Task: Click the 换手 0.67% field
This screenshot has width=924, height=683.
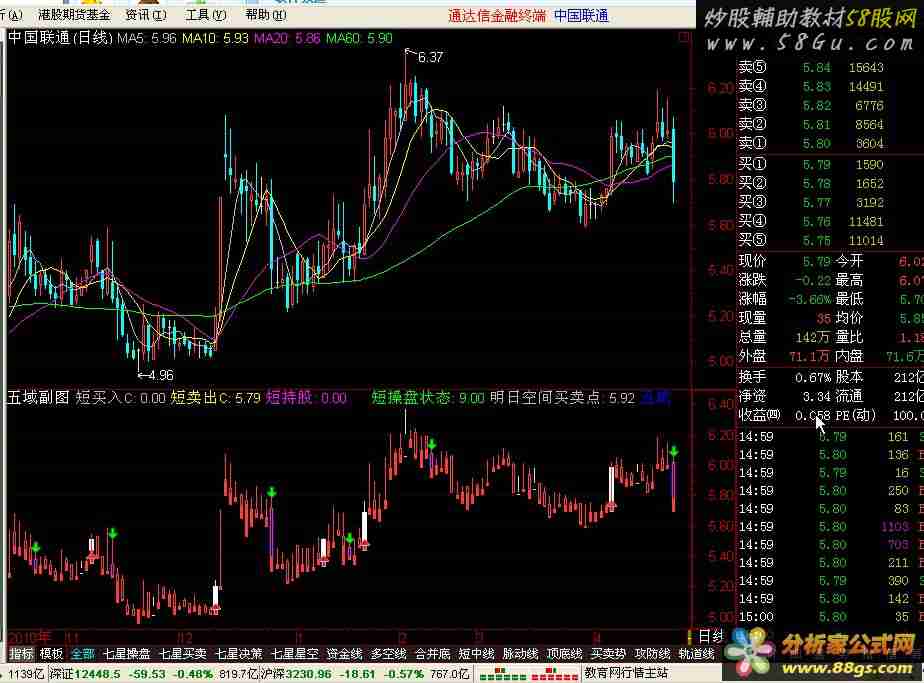Action: tap(785, 377)
